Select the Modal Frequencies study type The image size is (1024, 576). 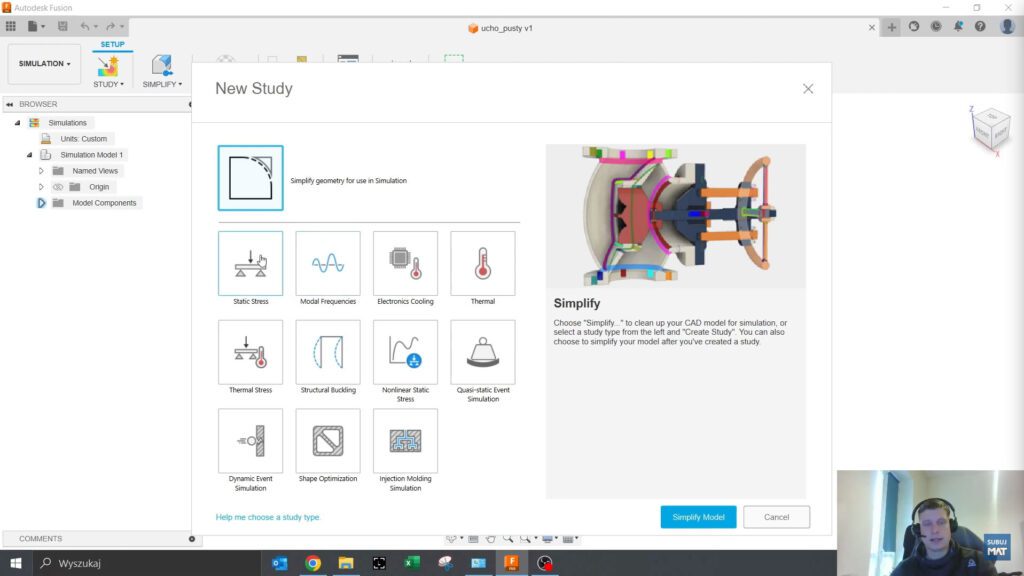point(327,262)
